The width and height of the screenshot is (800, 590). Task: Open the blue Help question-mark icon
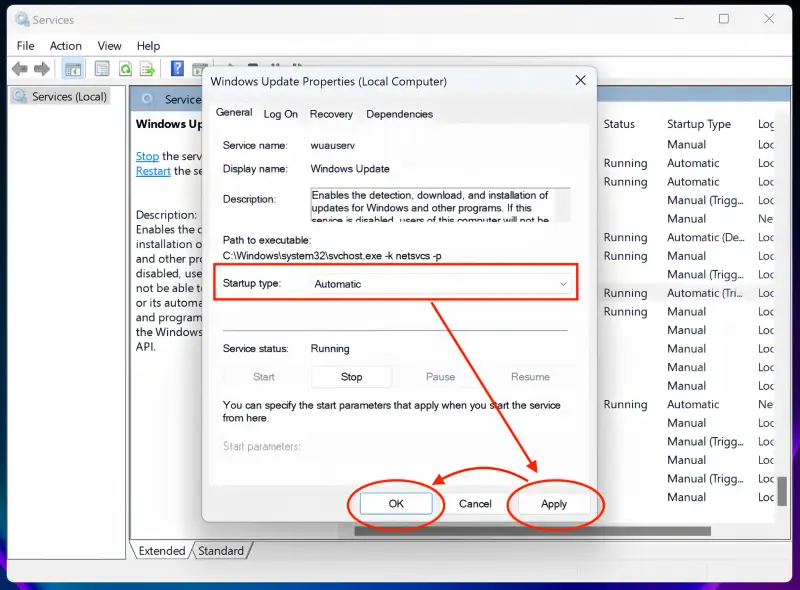pyautogui.click(x=177, y=68)
